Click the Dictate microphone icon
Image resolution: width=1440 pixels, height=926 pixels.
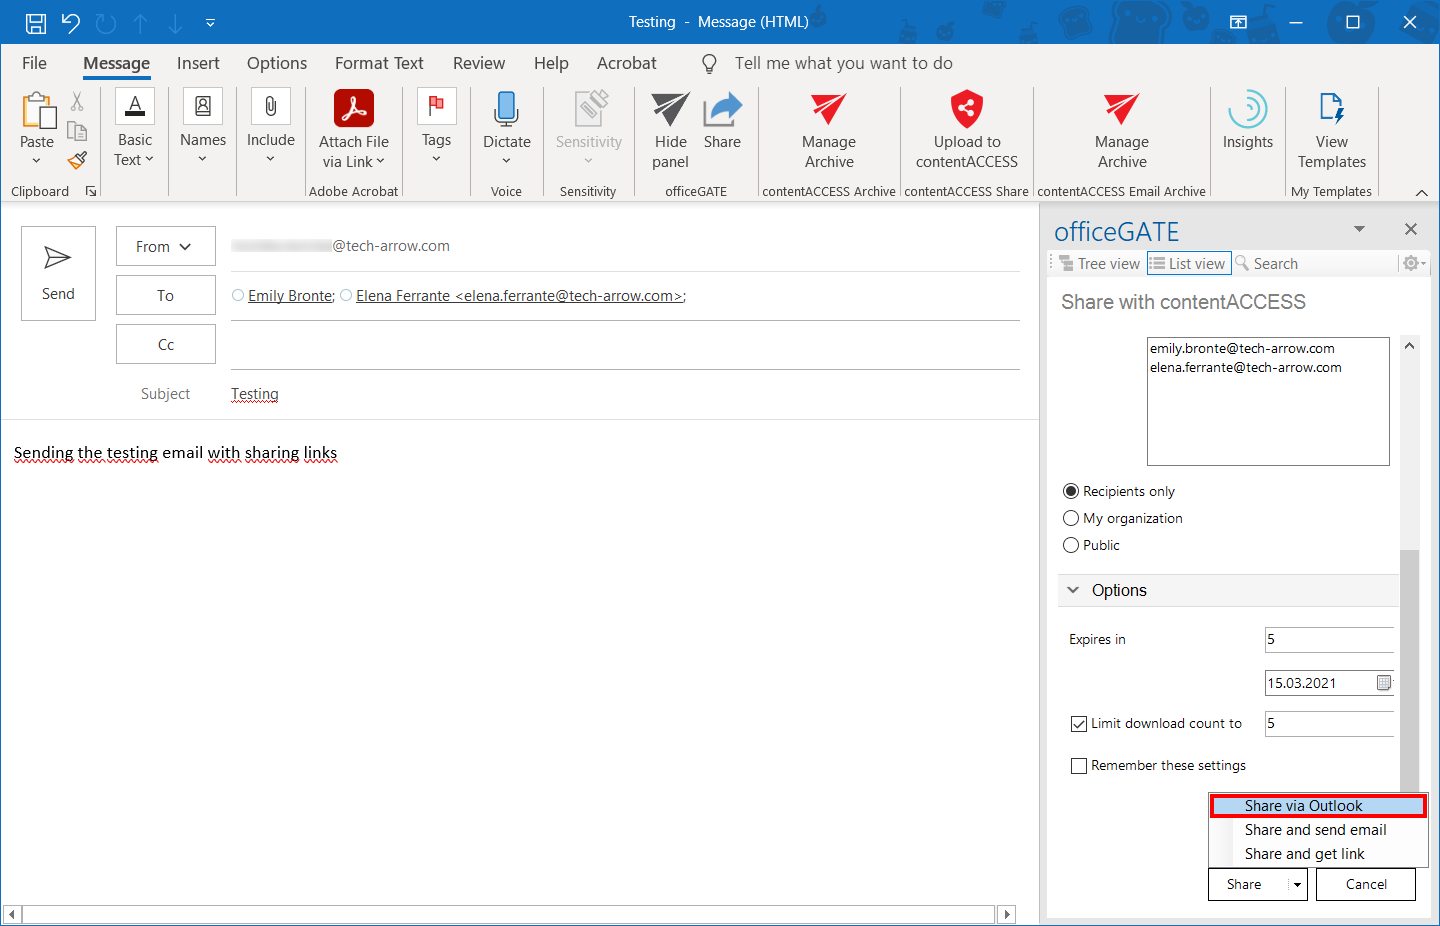[x=506, y=109]
